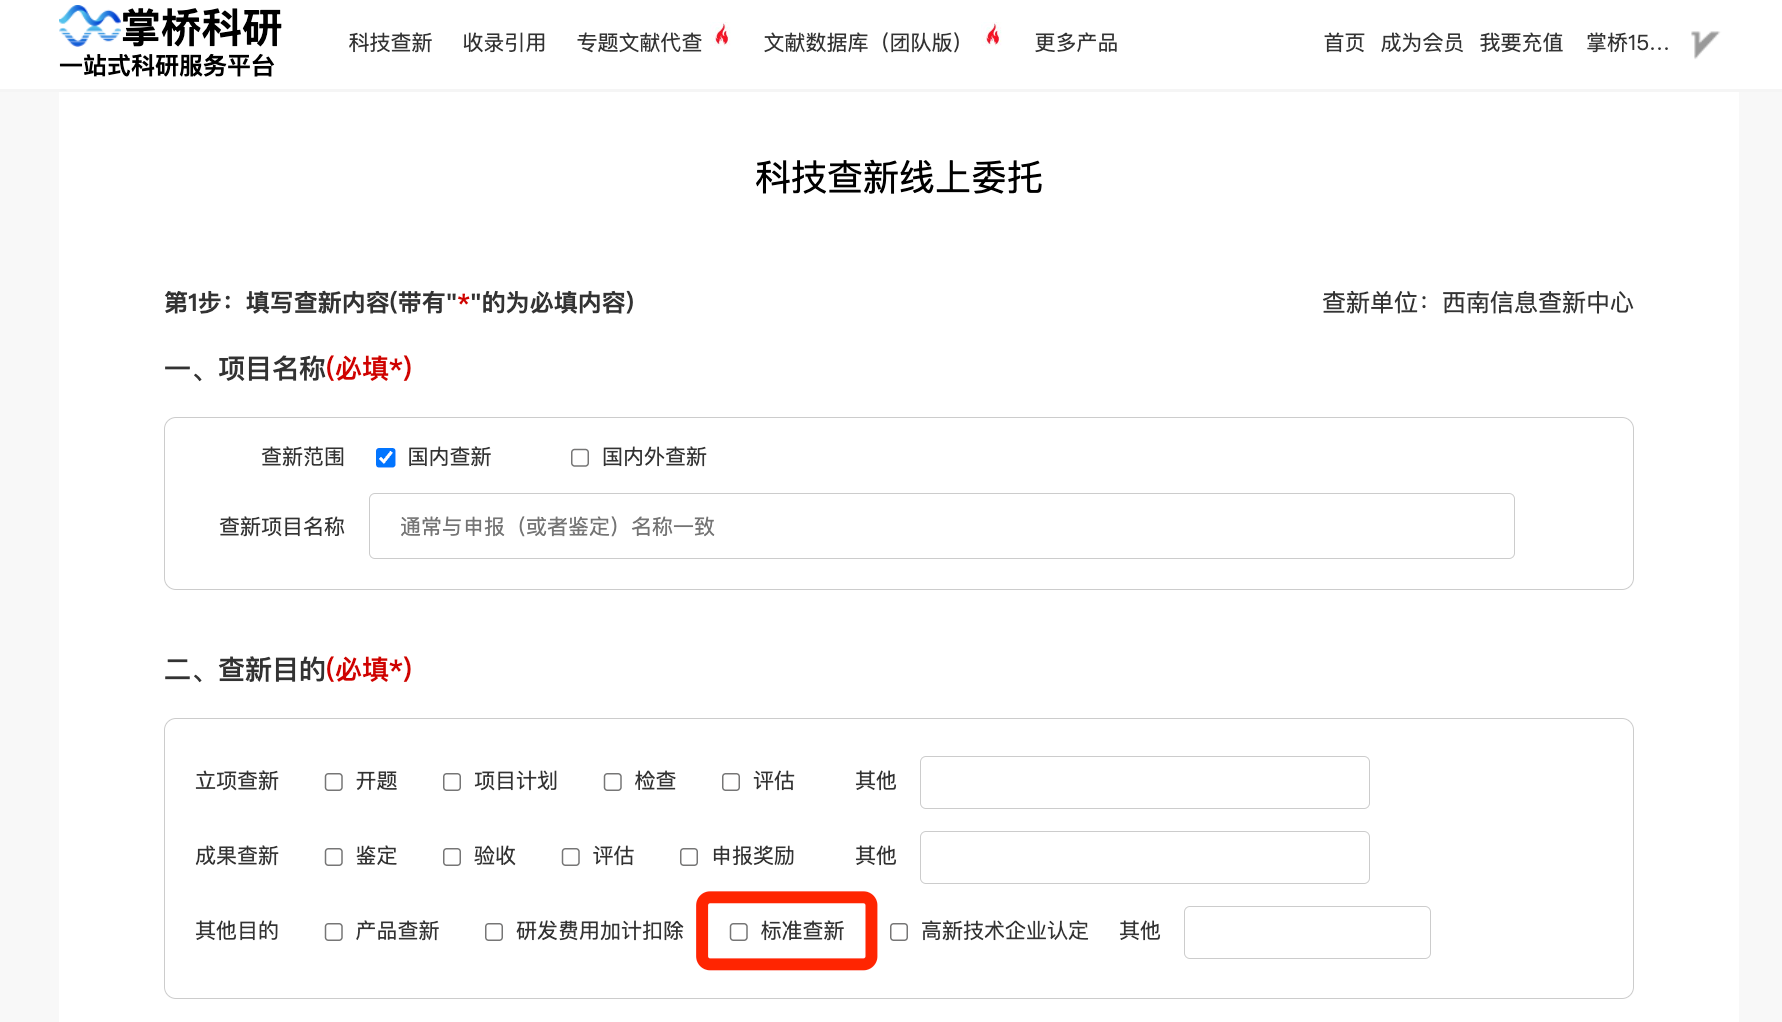Open the 专题文献代查 menu item
The width and height of the screenshot is (1782, 1022).
(639, 43)
